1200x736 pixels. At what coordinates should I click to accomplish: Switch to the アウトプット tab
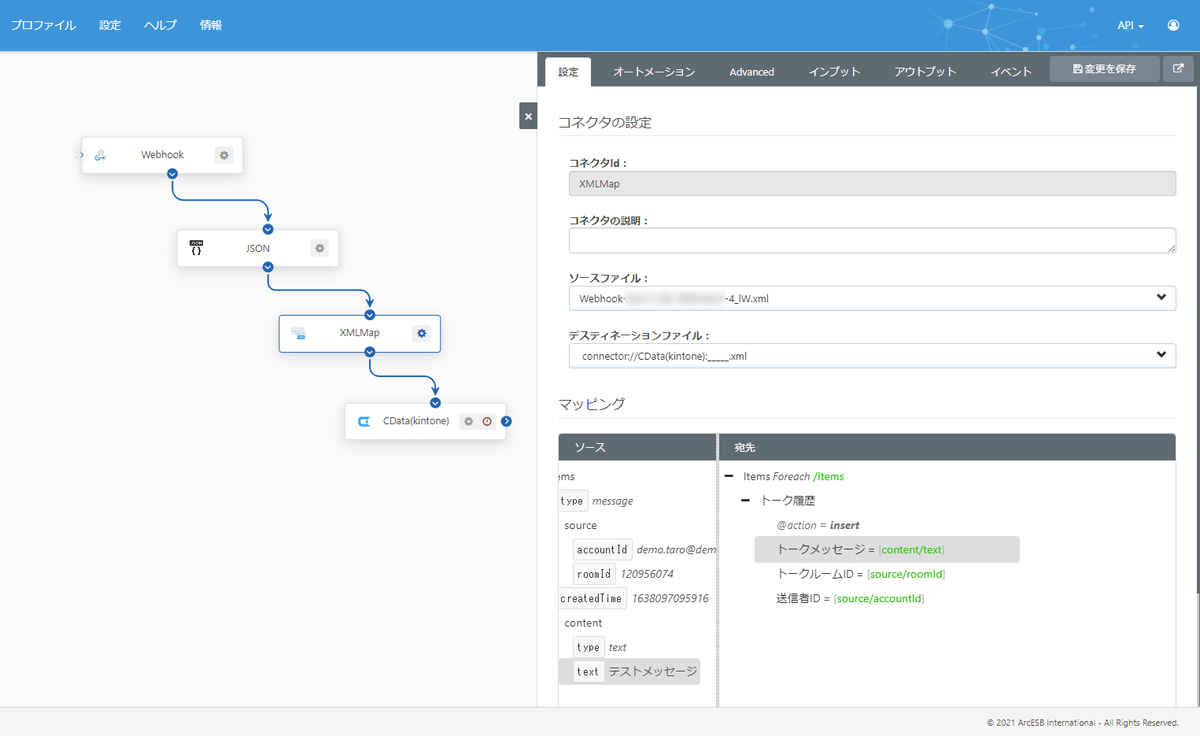[925, 72]
